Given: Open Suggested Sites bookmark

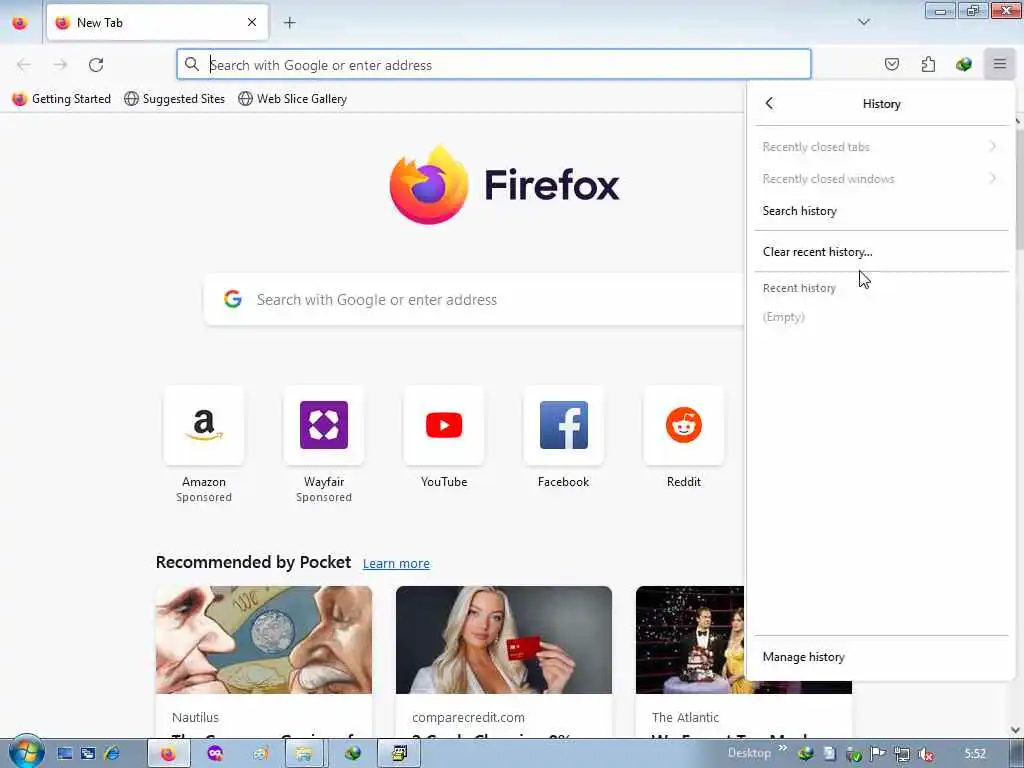Looking at the screenshot, I should [x=174, y=99].
